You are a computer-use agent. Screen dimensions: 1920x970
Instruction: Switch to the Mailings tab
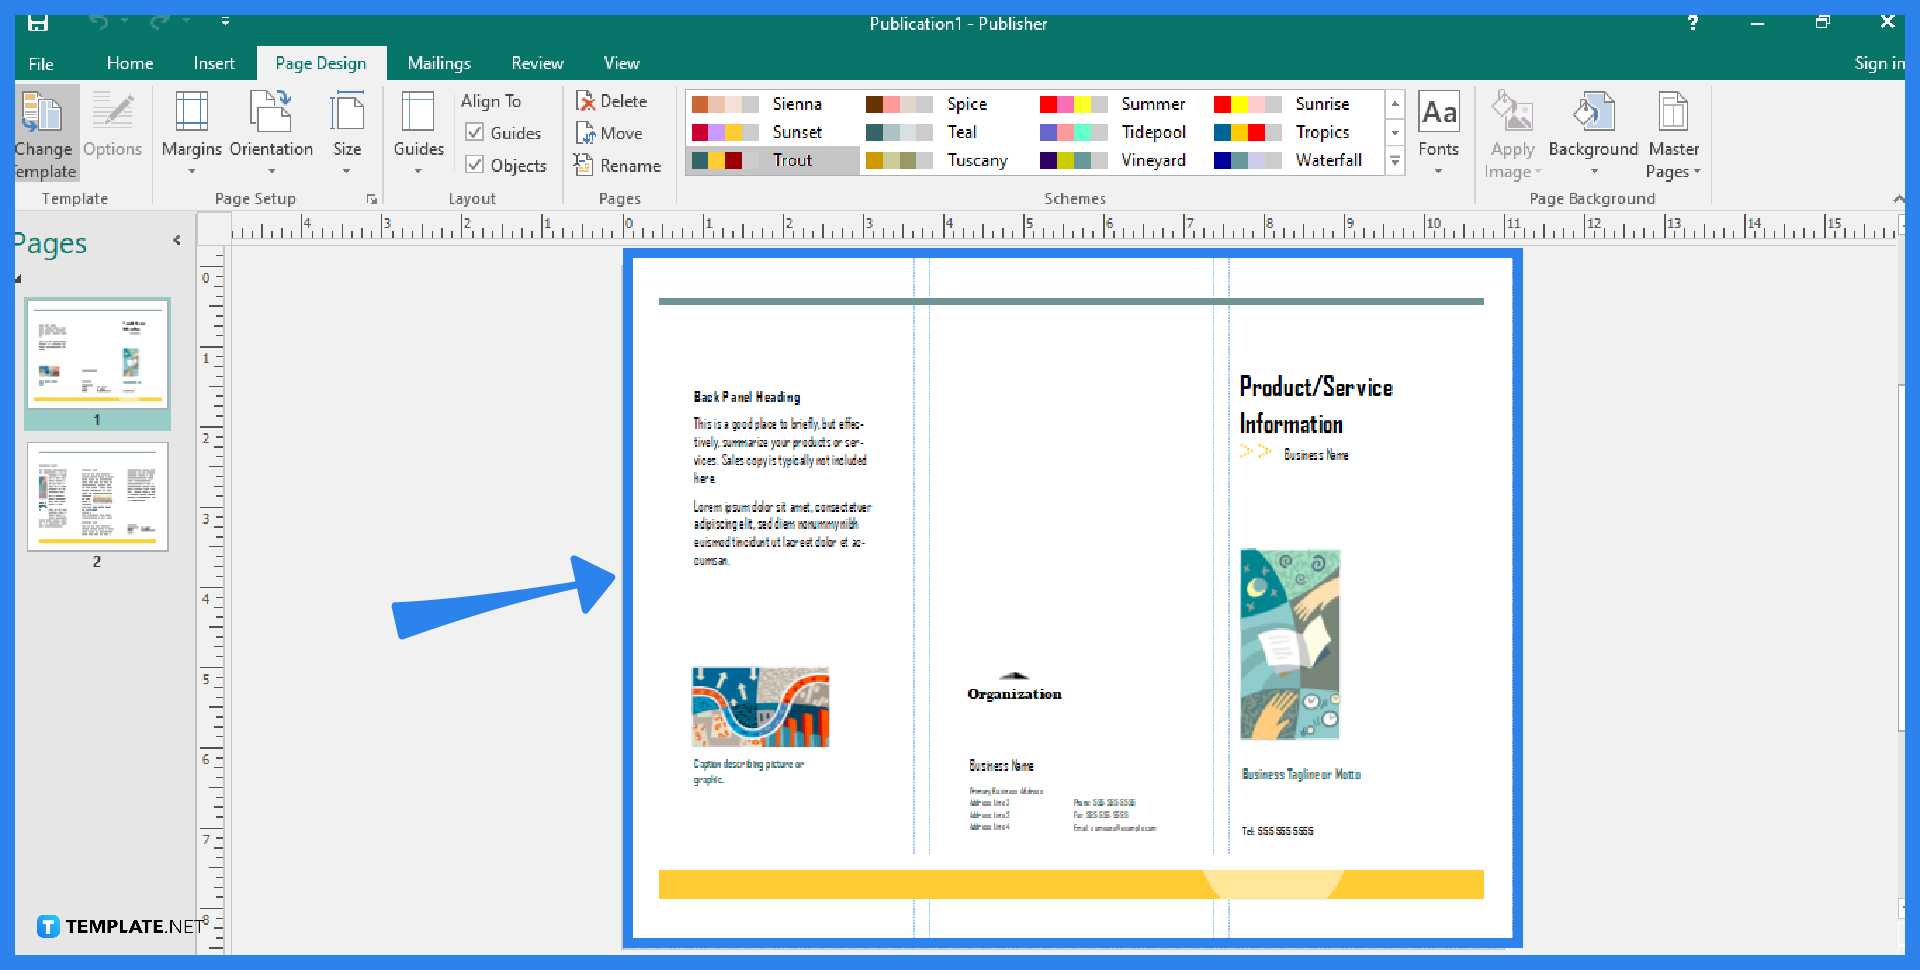[439, 62]
